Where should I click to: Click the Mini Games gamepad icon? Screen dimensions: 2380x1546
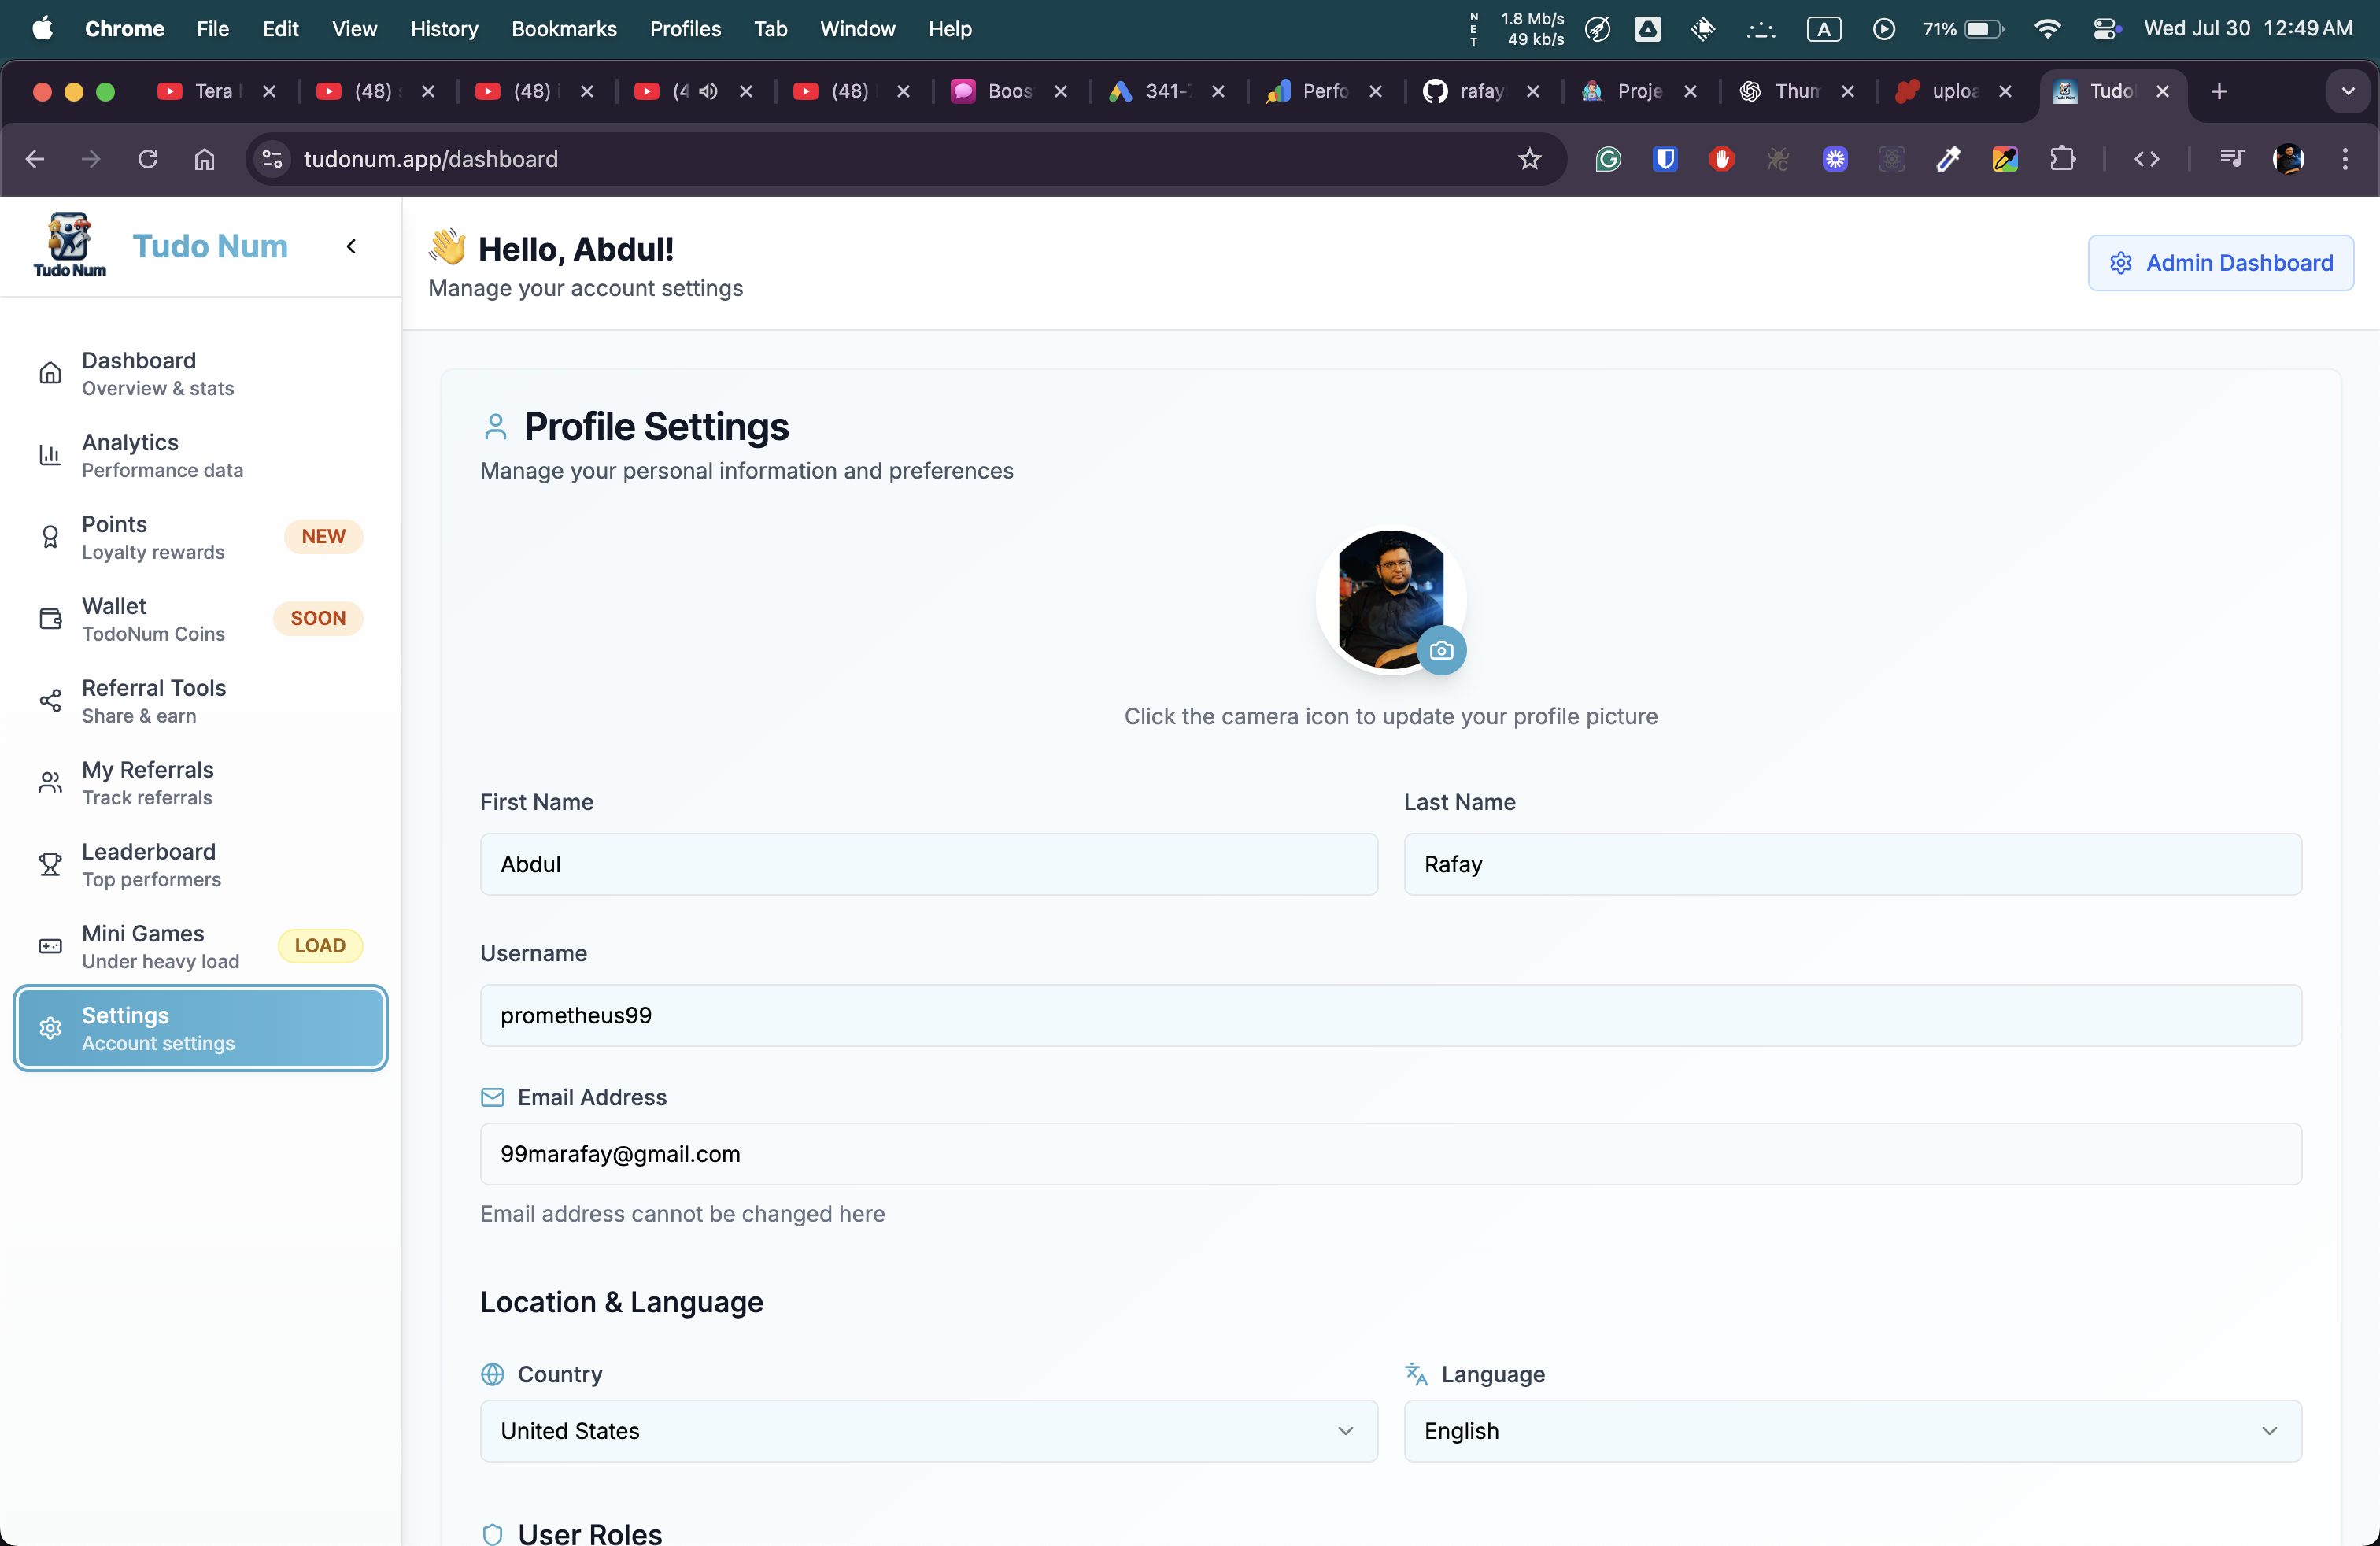(50, 946)
